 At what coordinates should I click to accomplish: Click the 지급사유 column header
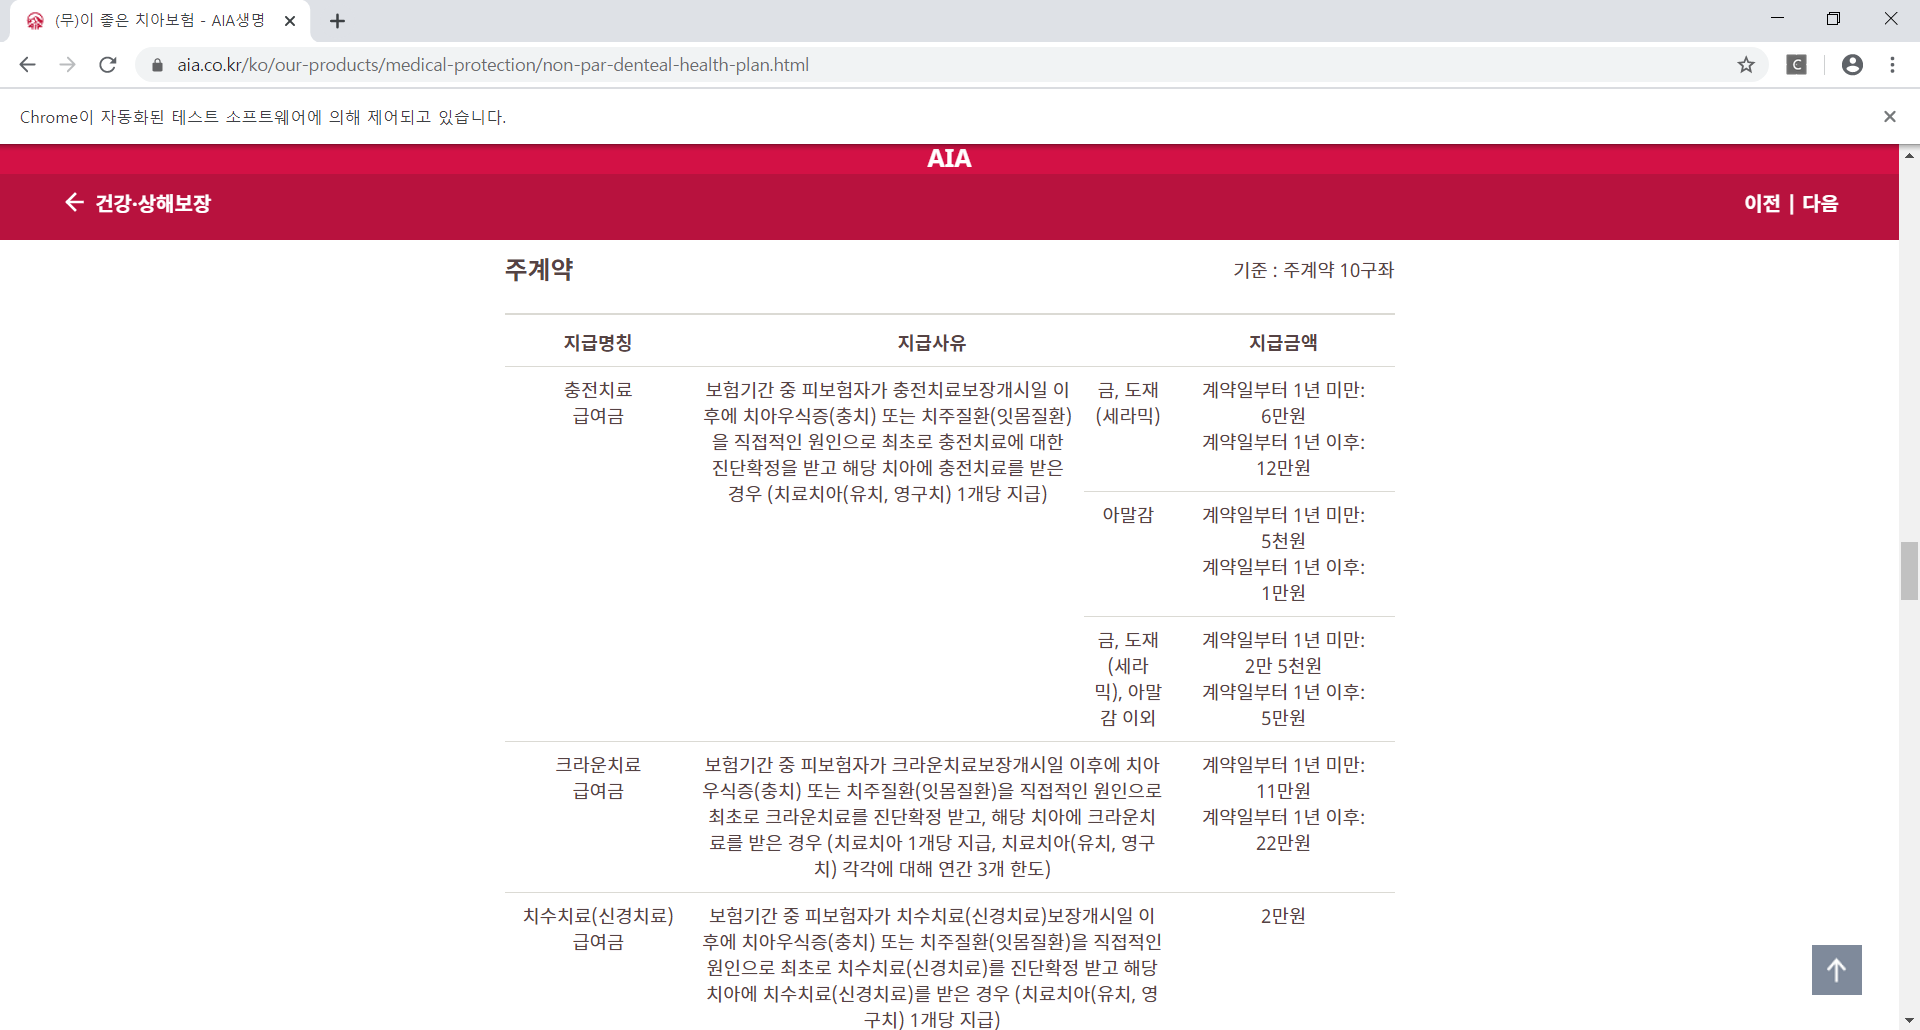tap(932, 343)
